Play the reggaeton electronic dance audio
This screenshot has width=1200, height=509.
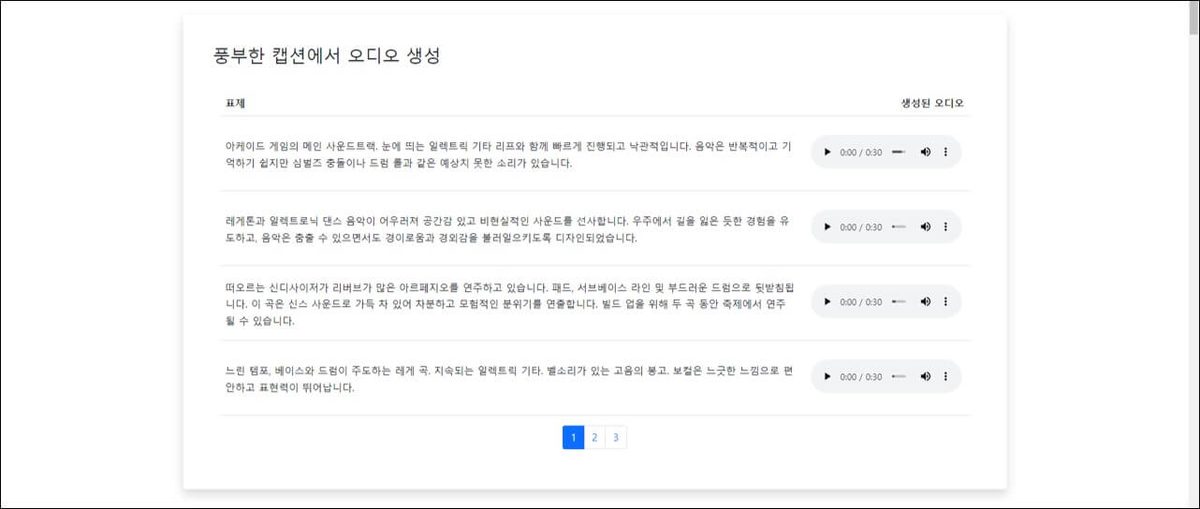pos(827,227)
